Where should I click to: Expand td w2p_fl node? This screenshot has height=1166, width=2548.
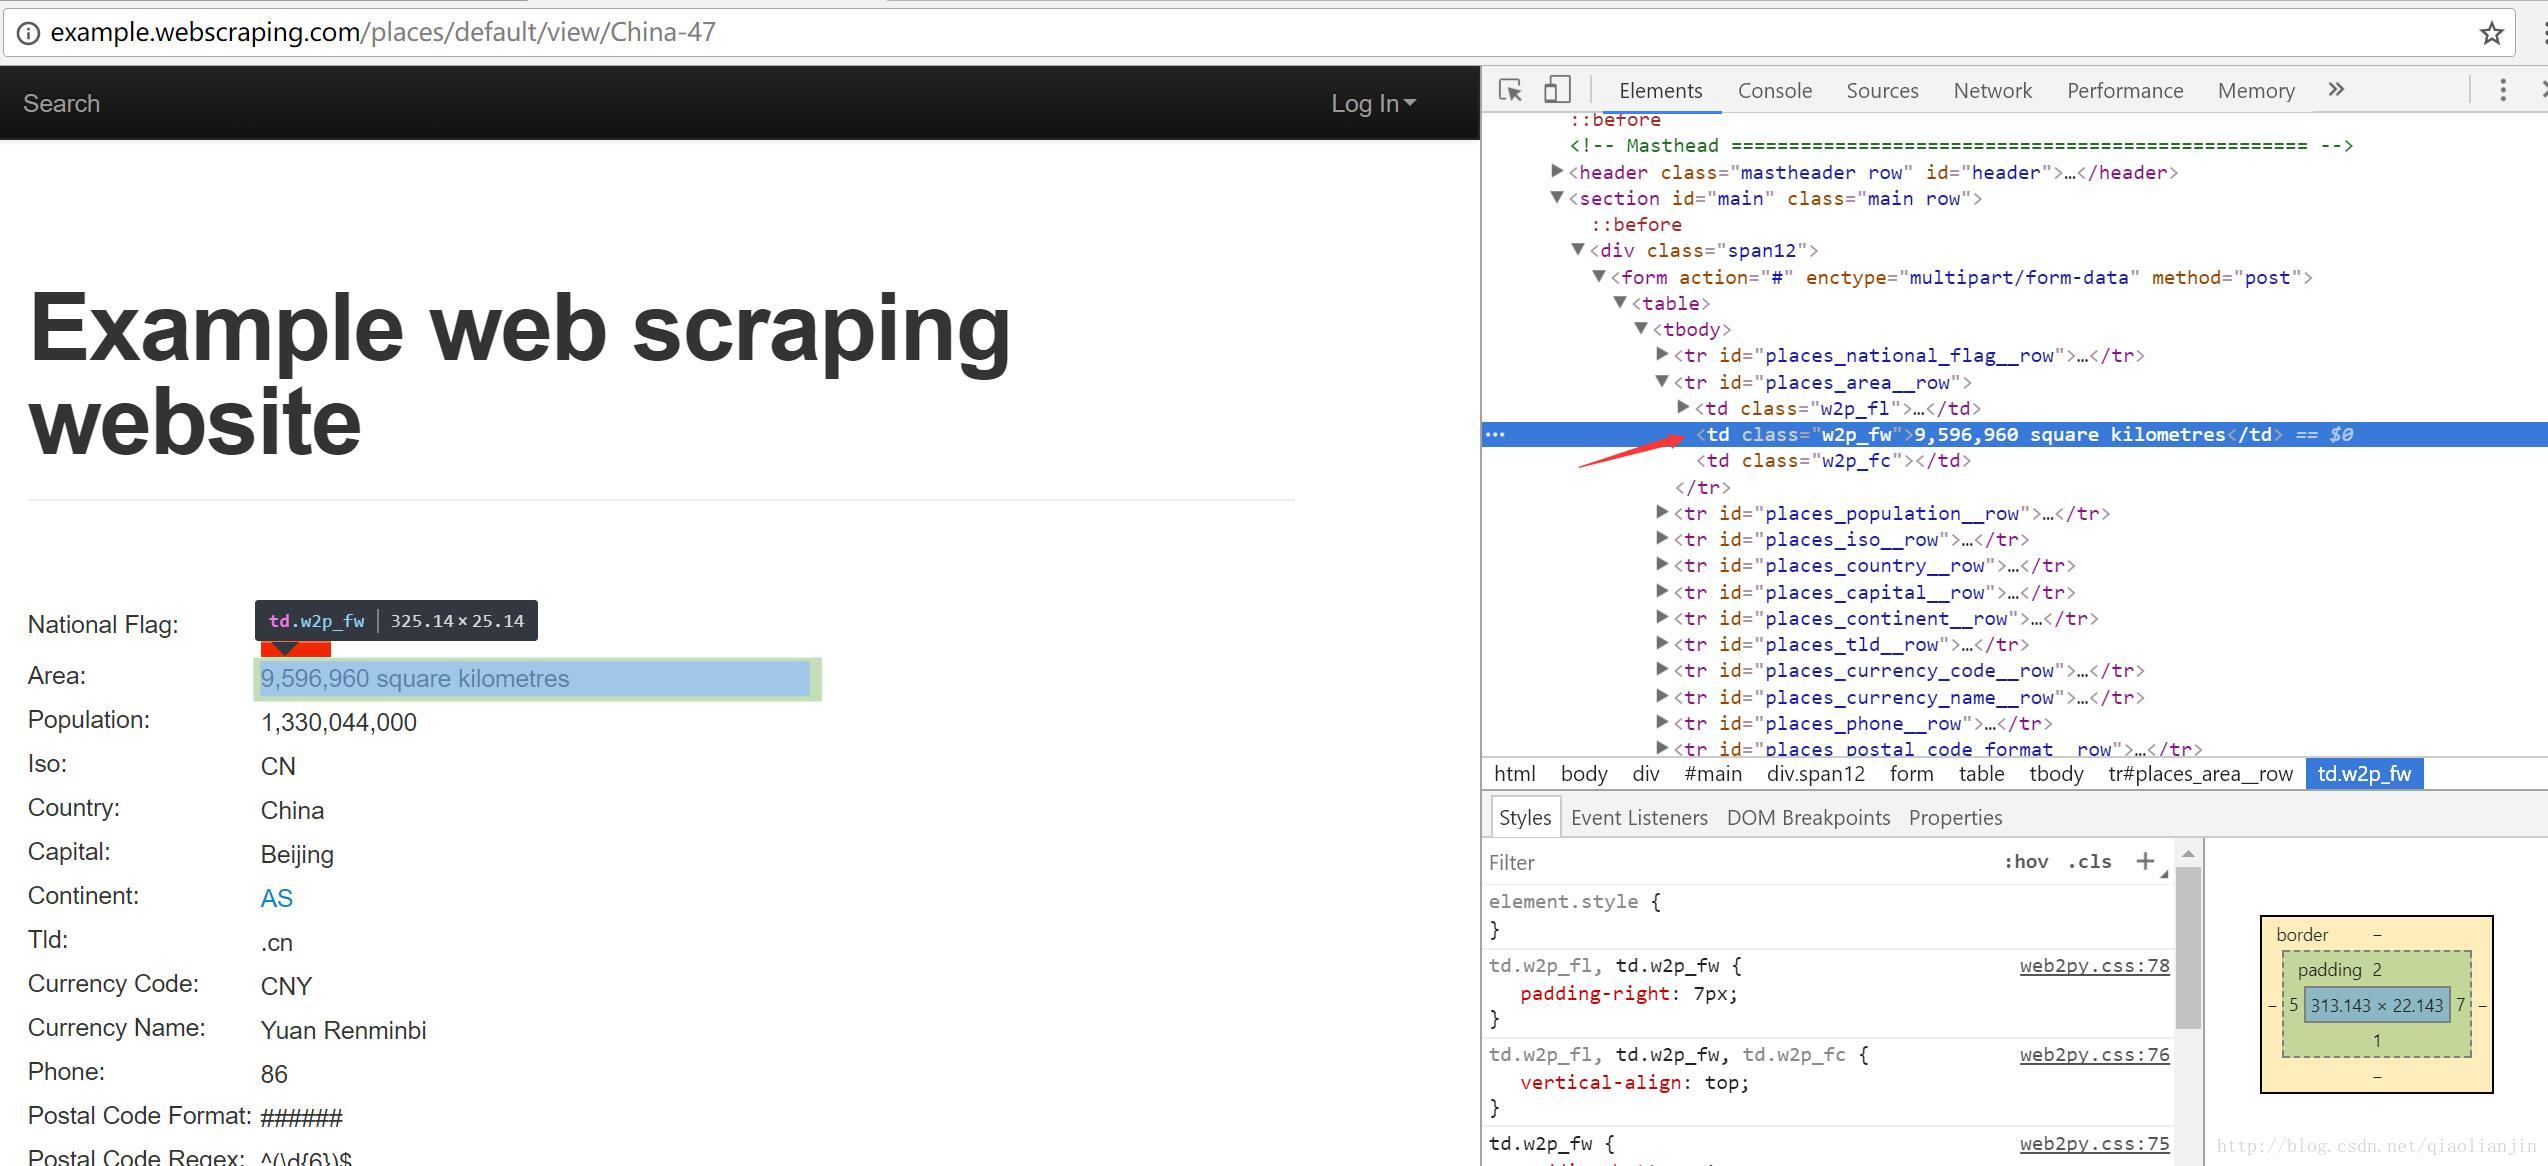coord(1683,407)
